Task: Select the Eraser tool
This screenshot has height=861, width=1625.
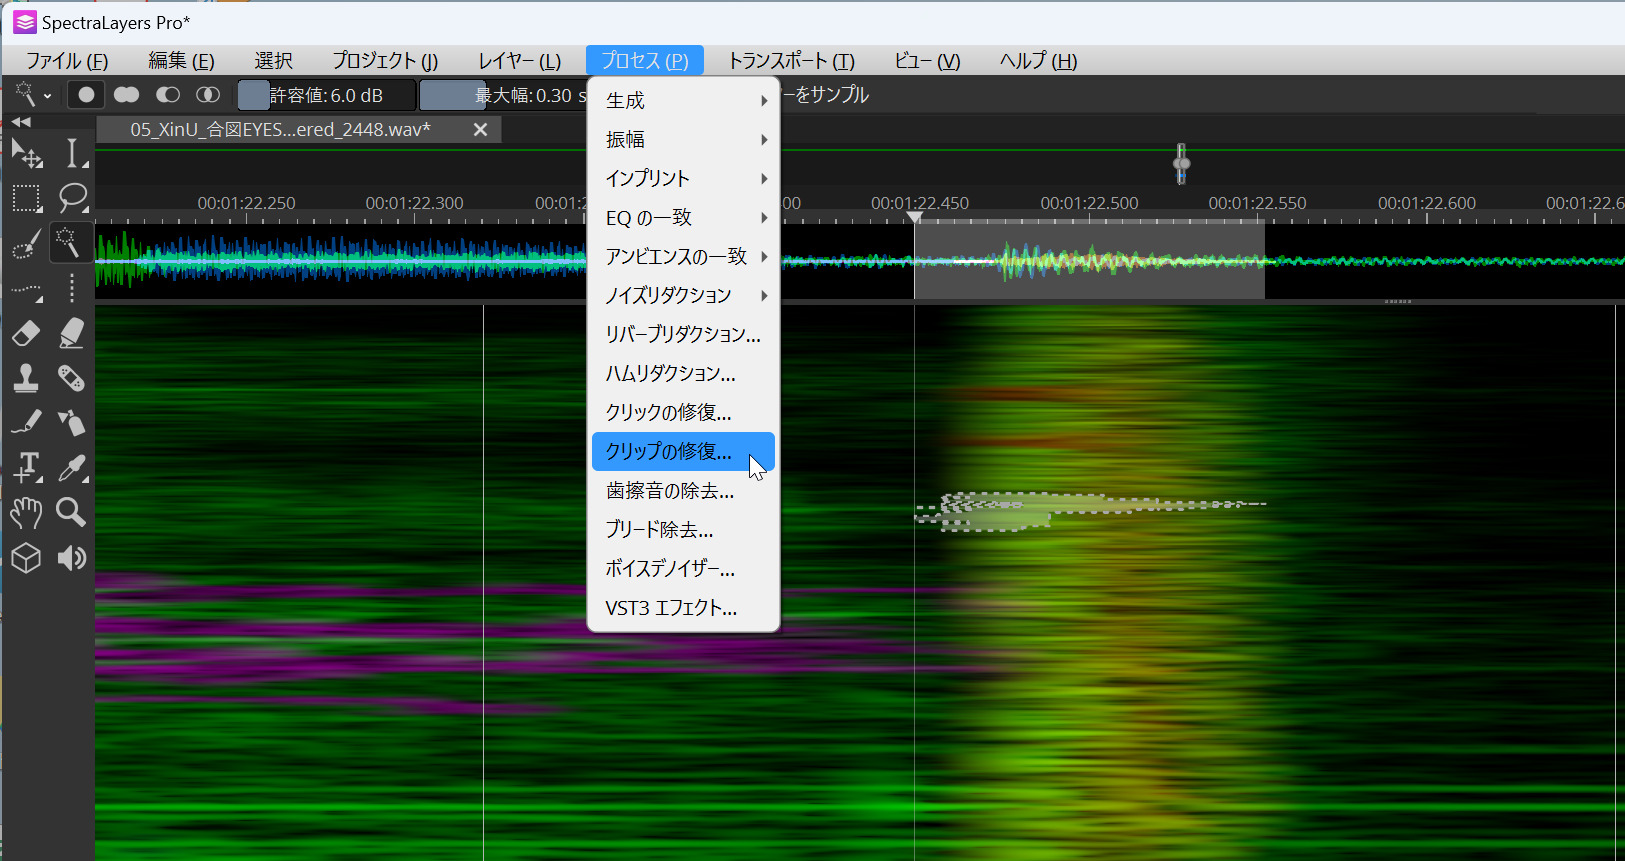Action: 26,333
